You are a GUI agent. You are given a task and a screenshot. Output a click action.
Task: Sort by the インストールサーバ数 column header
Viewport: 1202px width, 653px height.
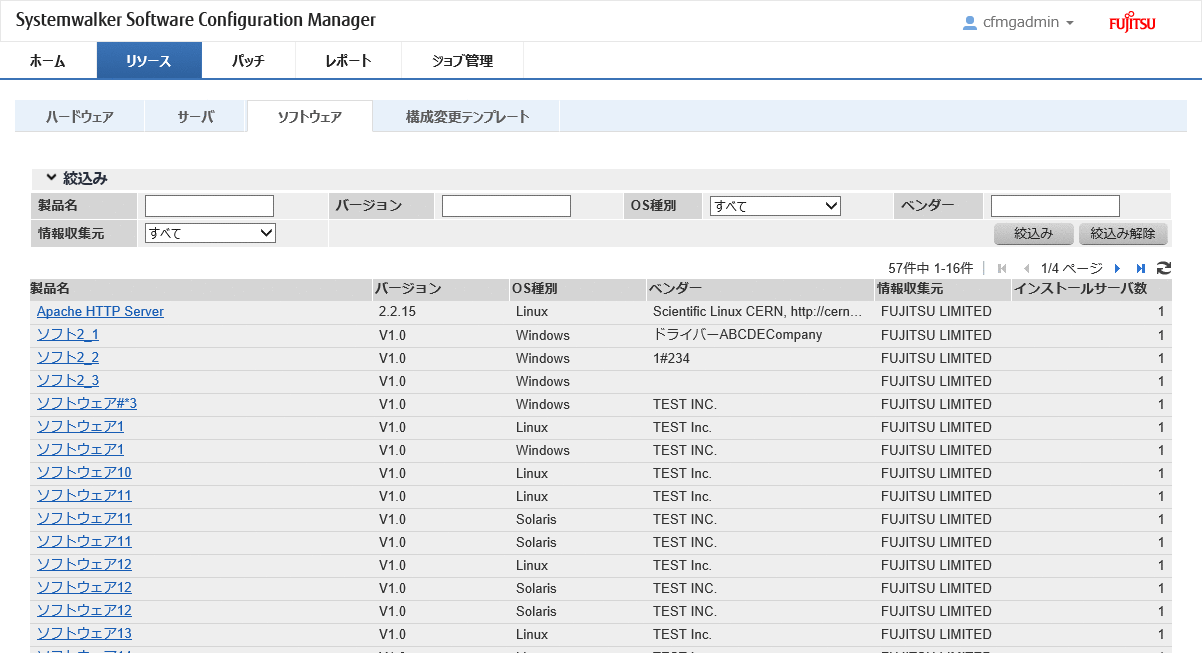pyautogui.click(x=1092, y=289)
